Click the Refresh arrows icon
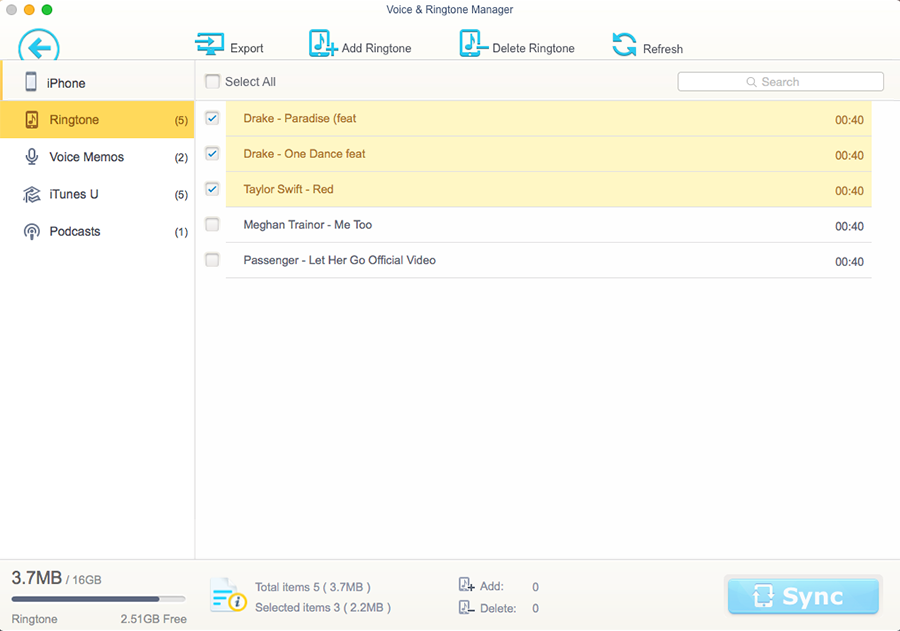Image resolution: width=900 pixels, height=631 pixels. (624, 45)
